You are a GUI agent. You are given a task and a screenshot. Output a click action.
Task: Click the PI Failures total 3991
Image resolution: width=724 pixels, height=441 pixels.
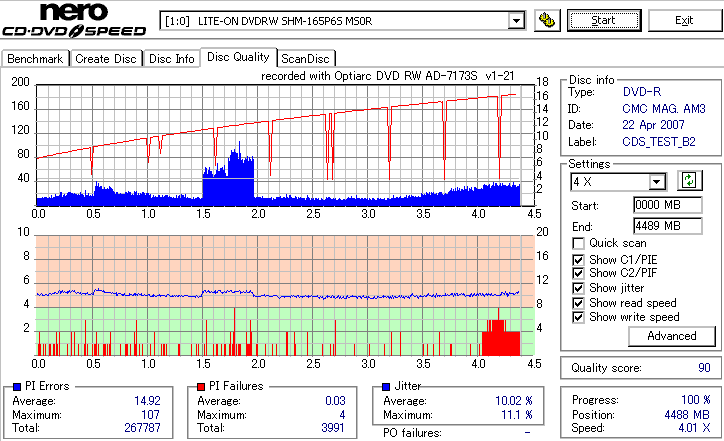[333, 428]
